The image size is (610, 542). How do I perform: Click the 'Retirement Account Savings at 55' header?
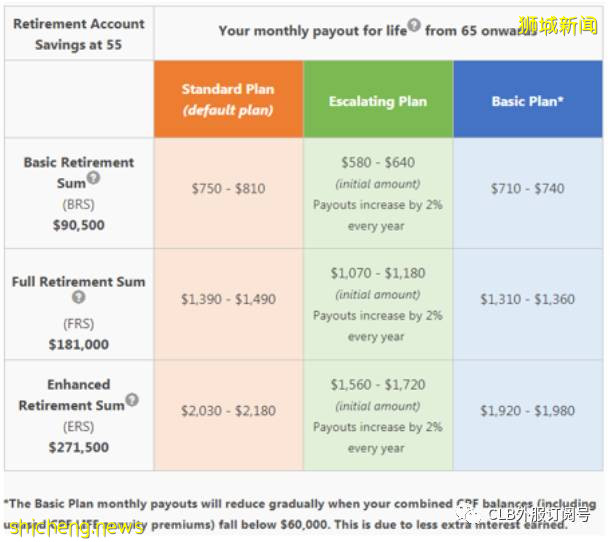79,33
